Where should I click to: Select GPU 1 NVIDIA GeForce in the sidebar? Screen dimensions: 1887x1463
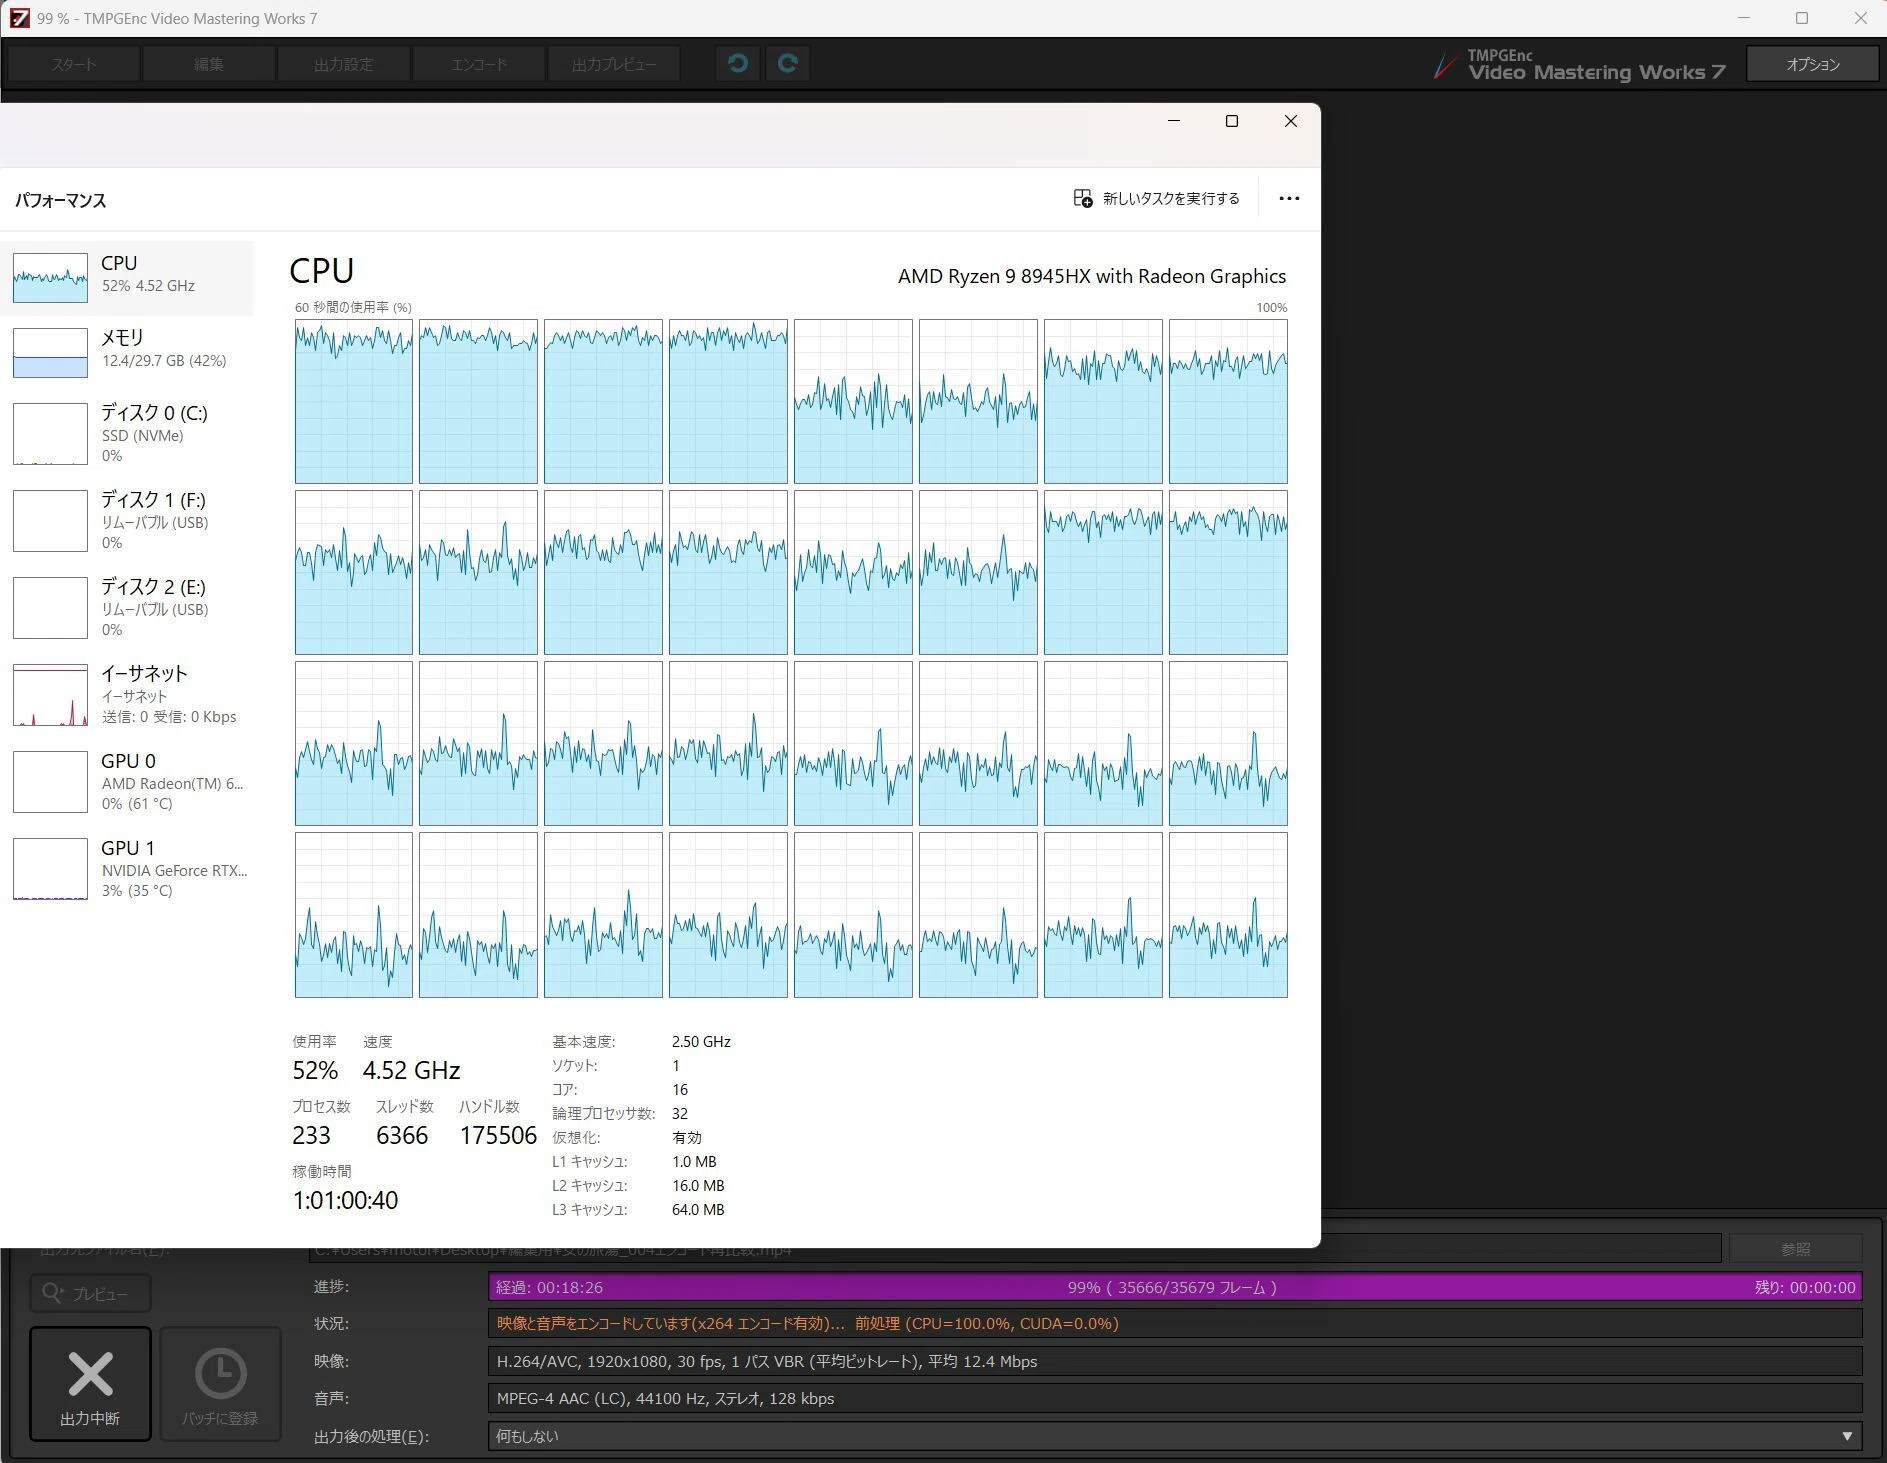click(x=127, y=868)
